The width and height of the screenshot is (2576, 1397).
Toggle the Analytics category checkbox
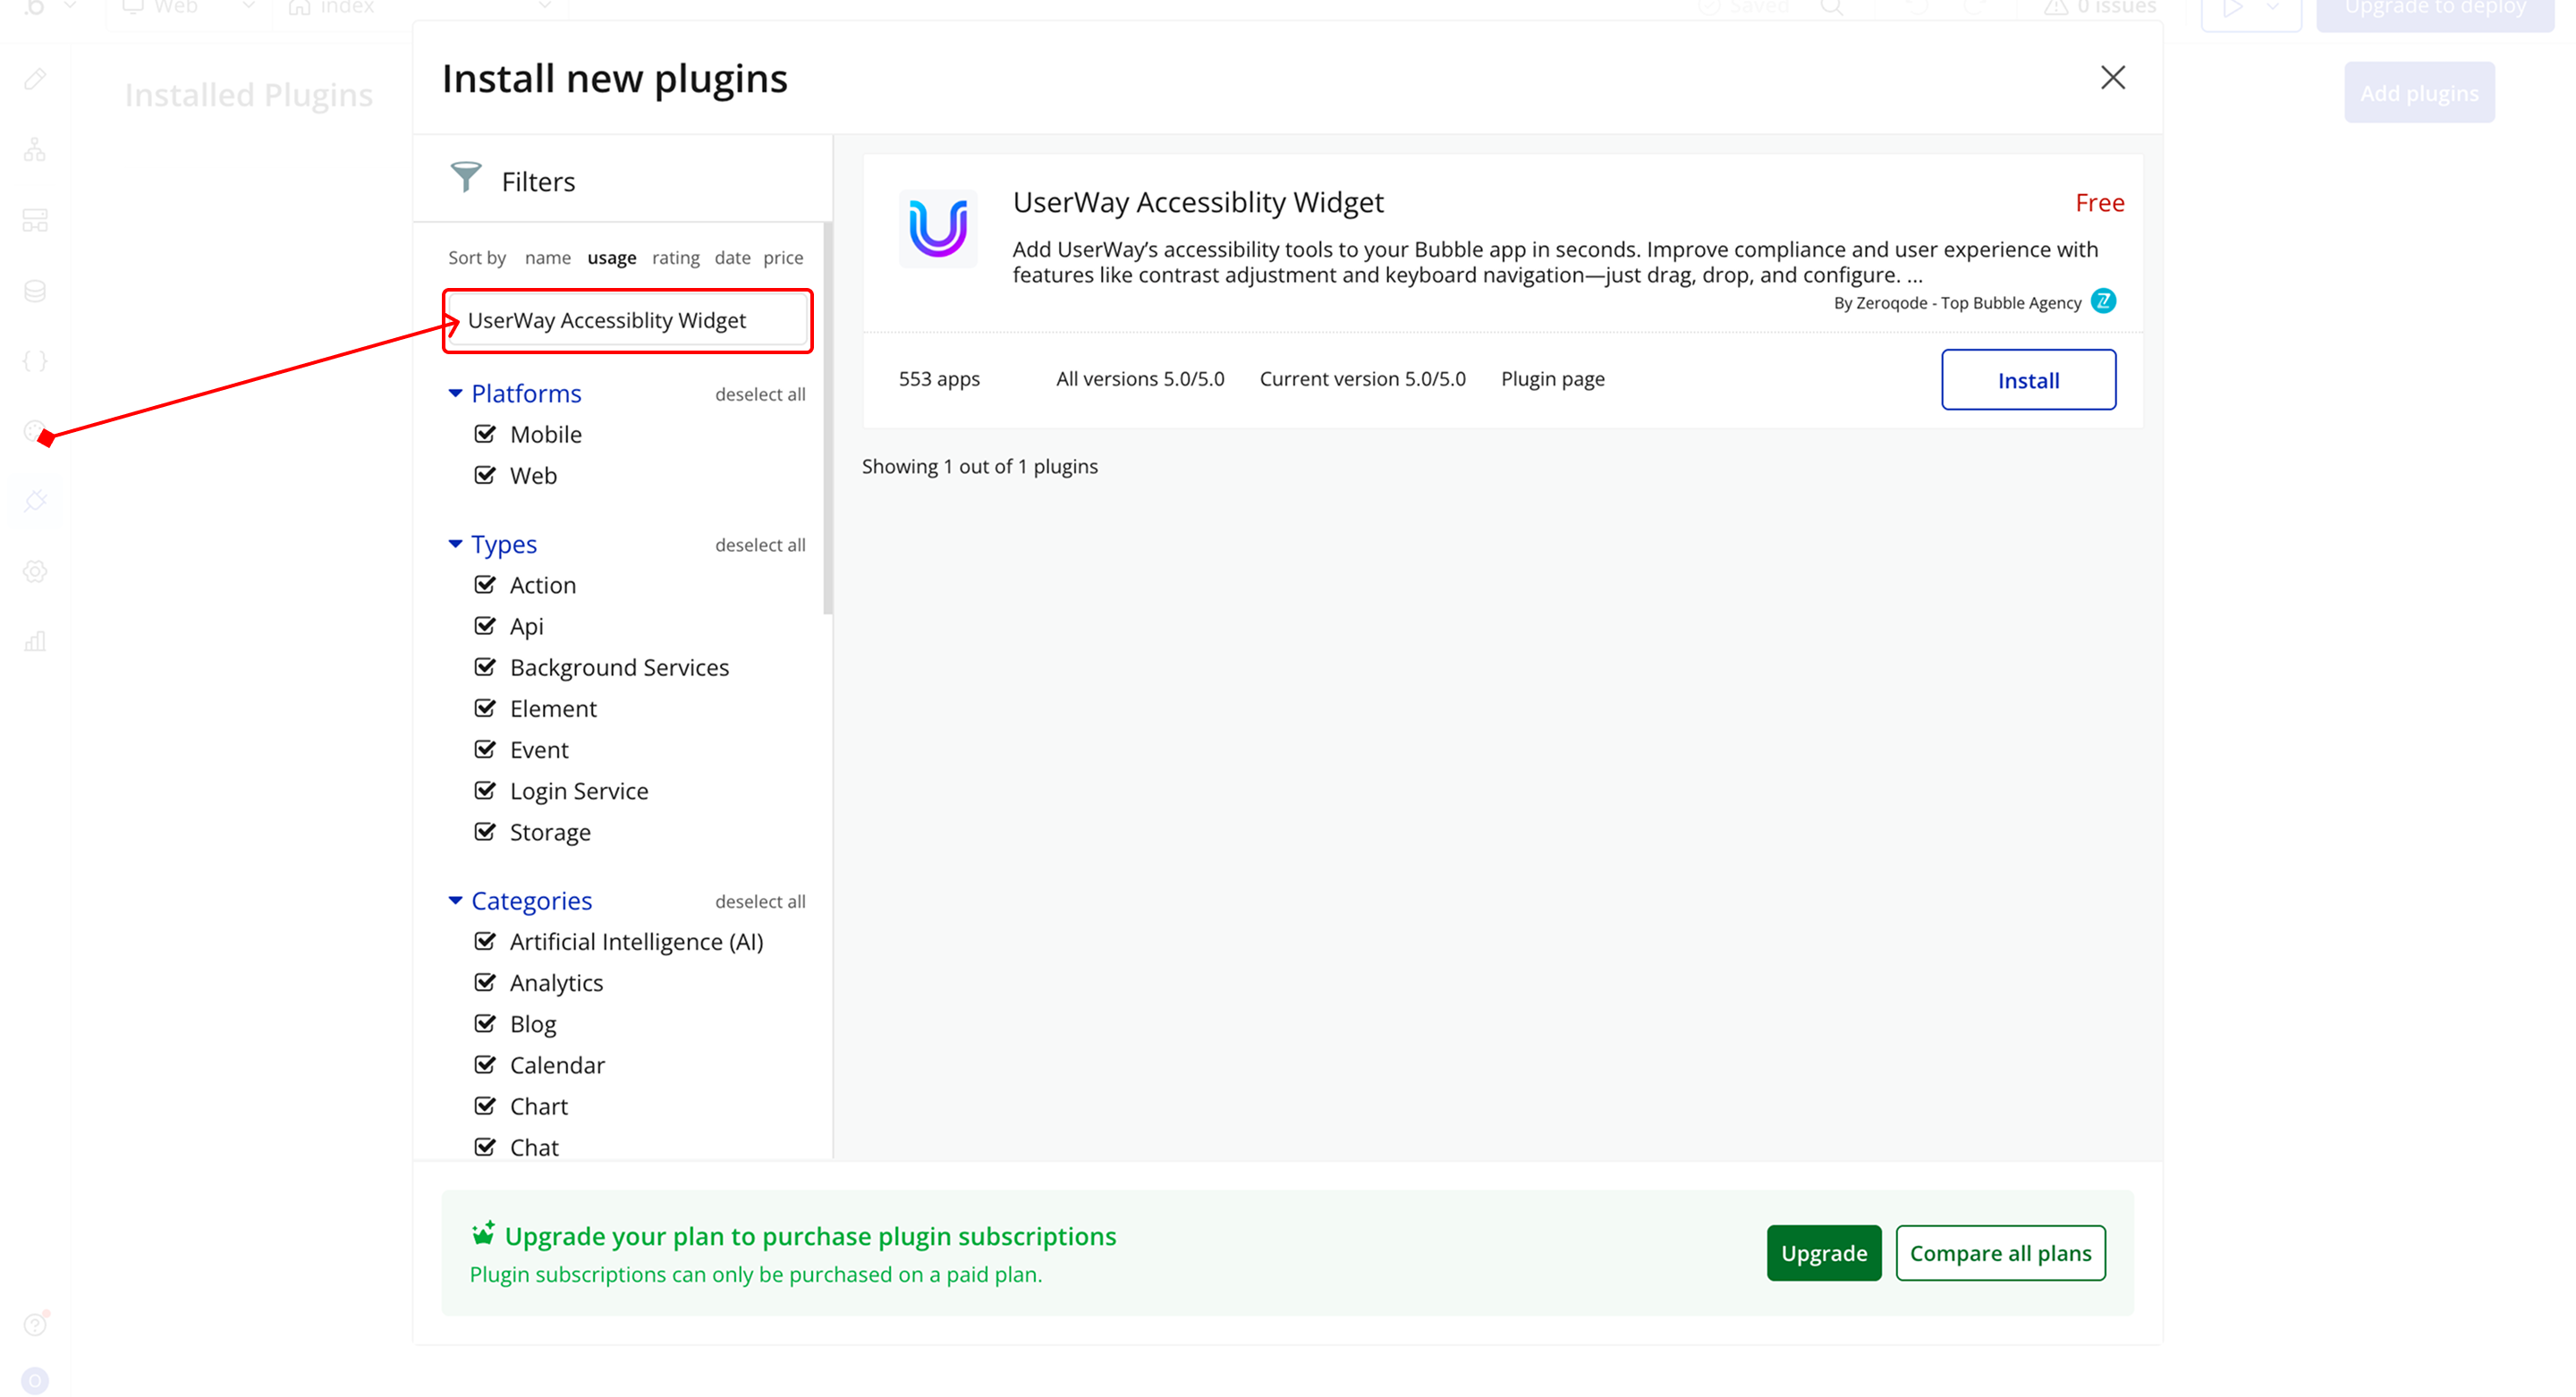485,982
